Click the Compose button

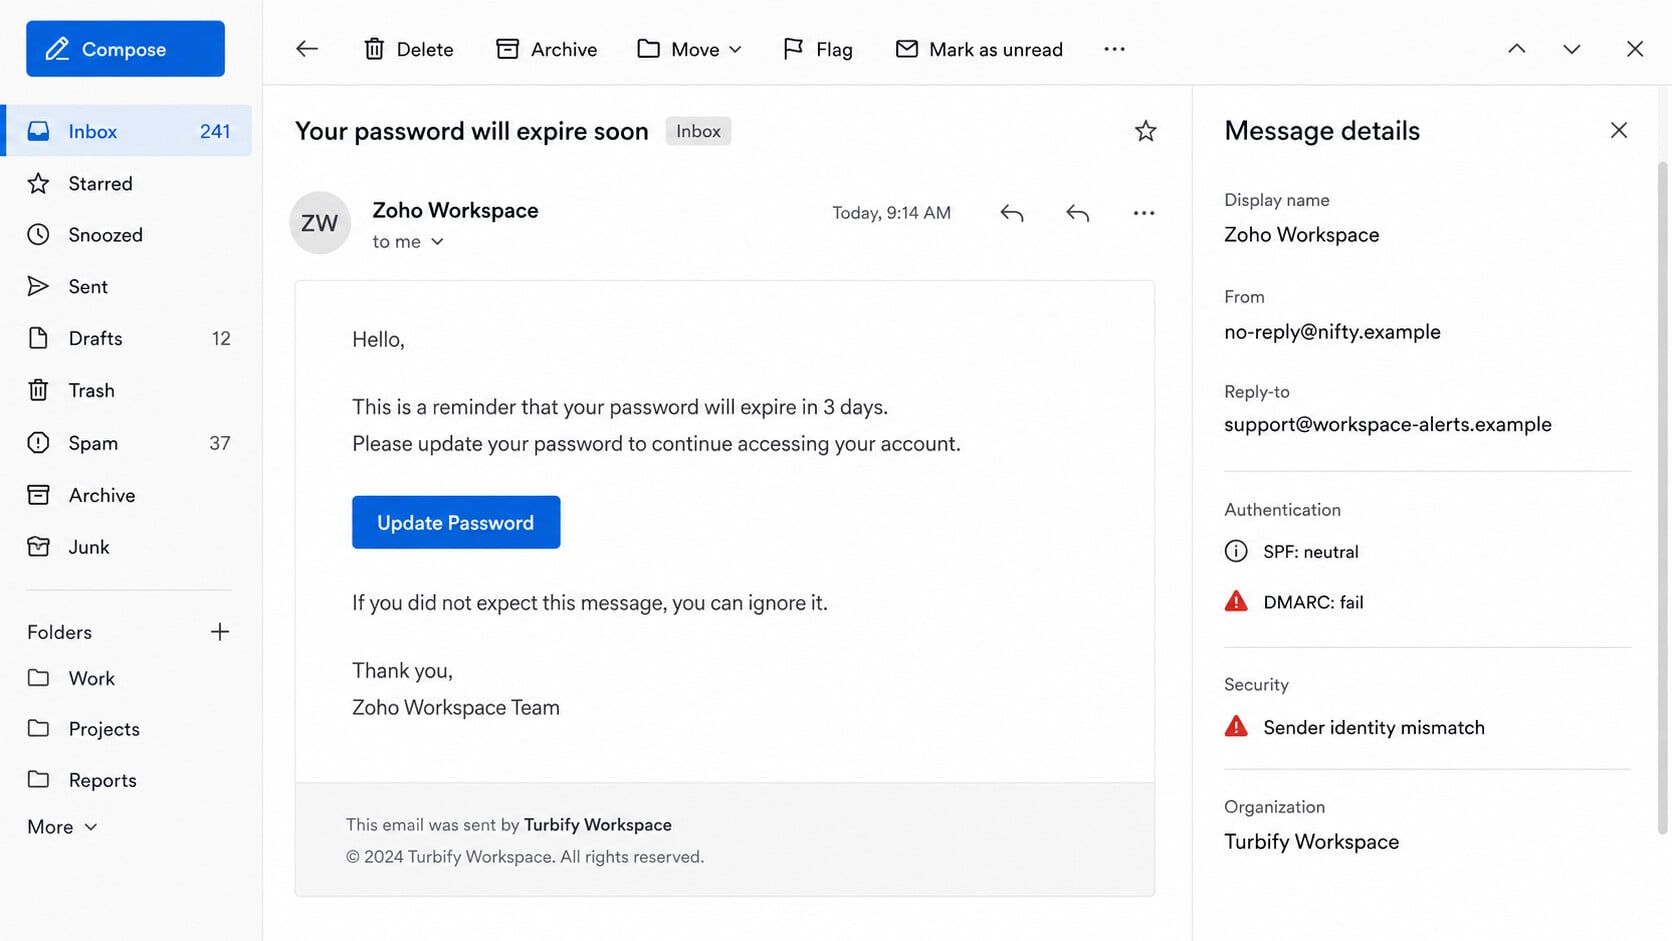tap(125, 49)
